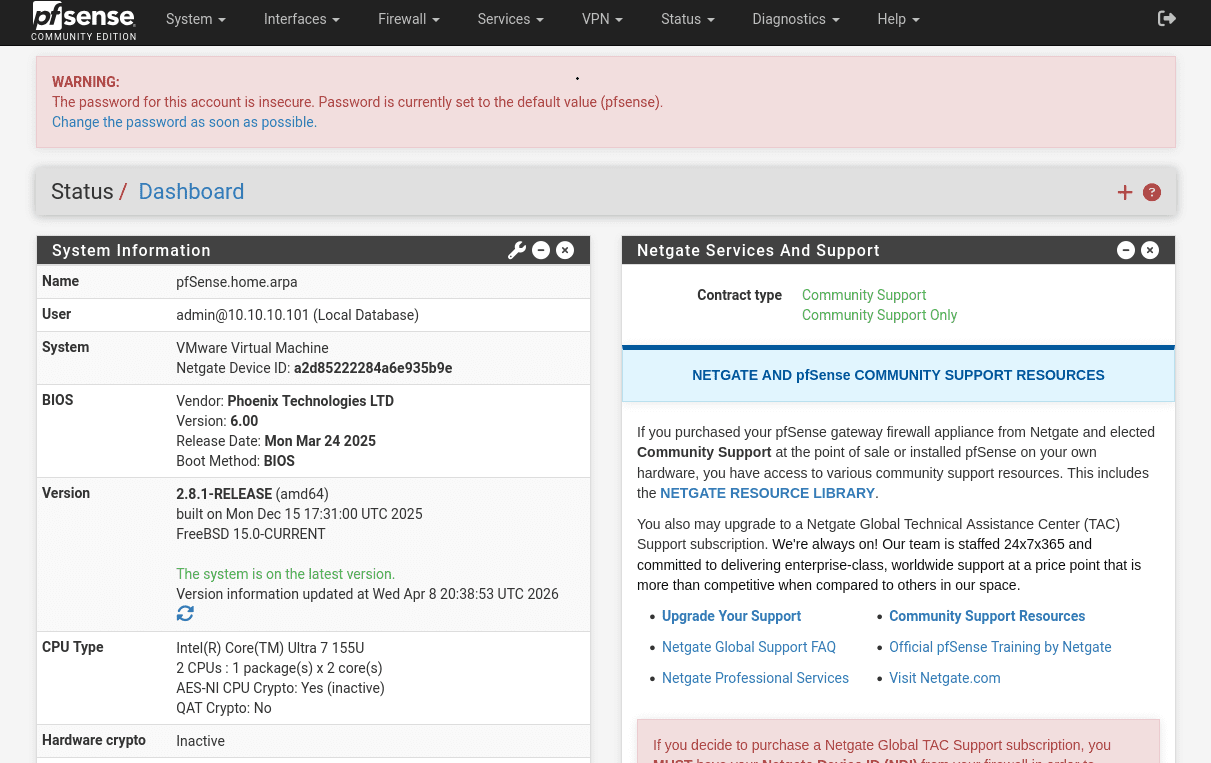1211x763 pixels.
Task: Collapse the System Information widget
Action: [541, 250]
